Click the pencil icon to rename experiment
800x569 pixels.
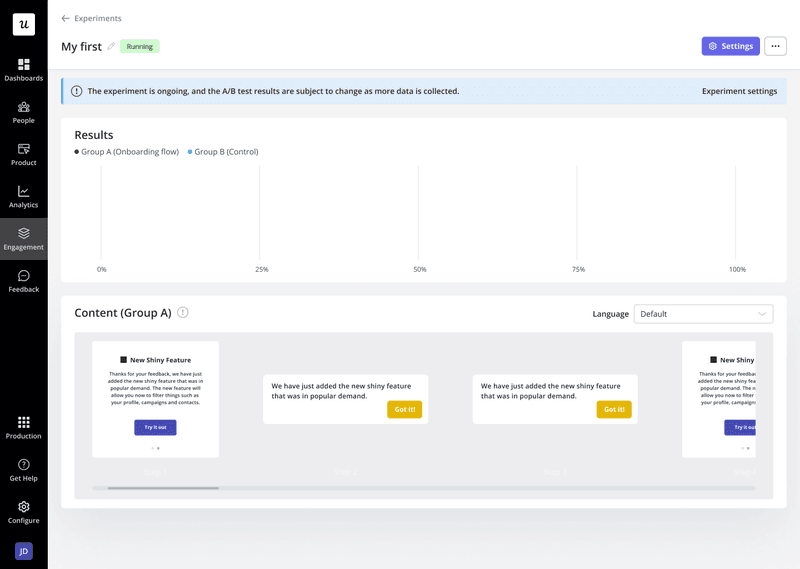[x=111, y=46]
